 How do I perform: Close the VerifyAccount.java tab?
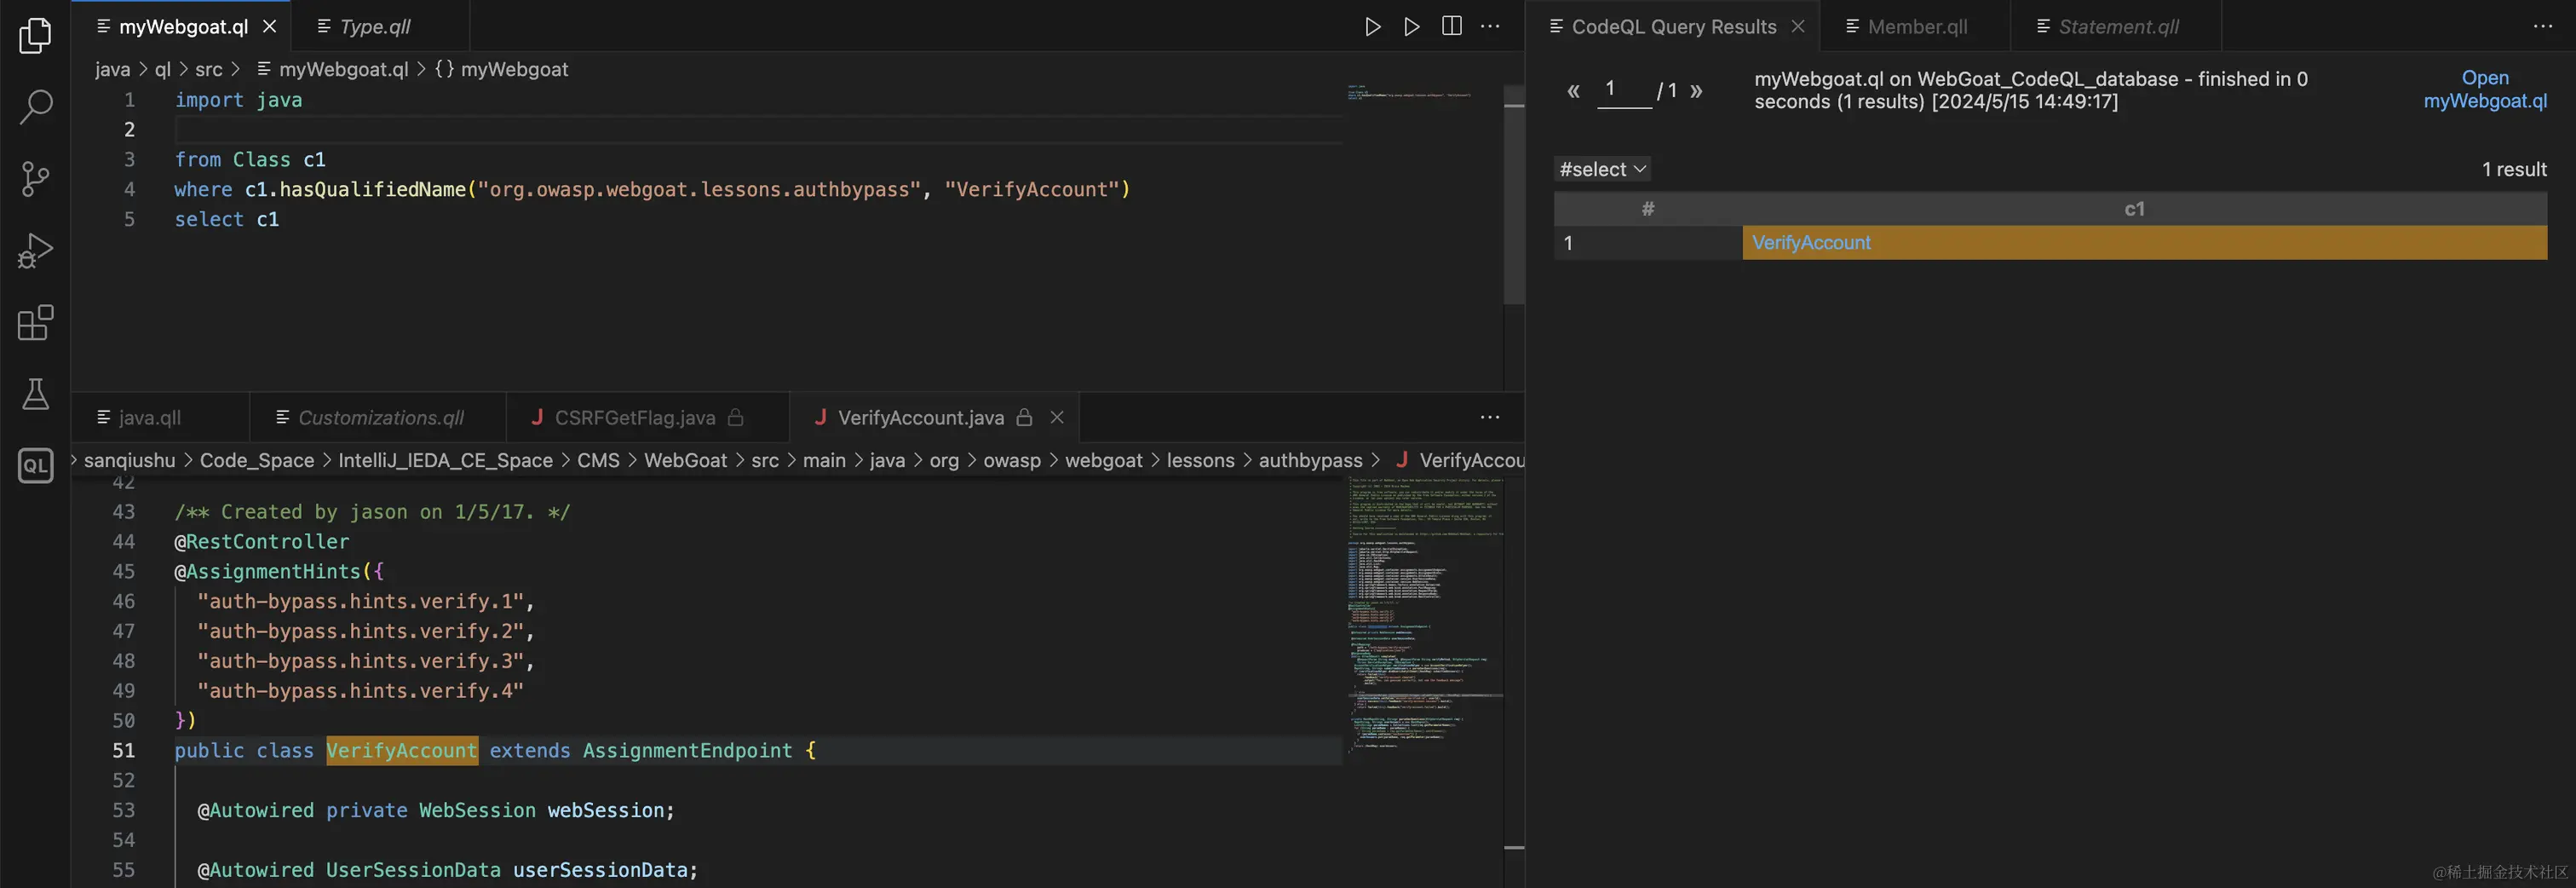[x=1057, y=417]
